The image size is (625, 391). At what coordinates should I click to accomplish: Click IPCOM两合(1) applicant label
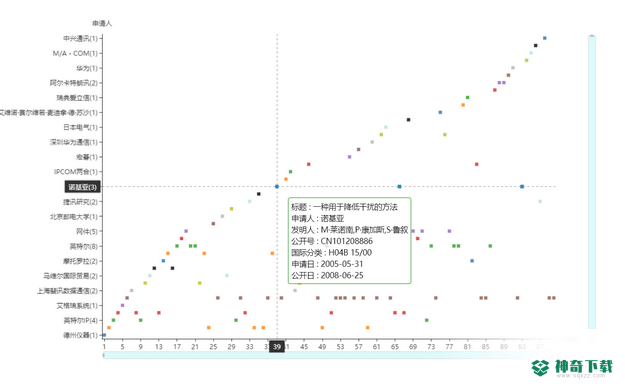(76, 172)
